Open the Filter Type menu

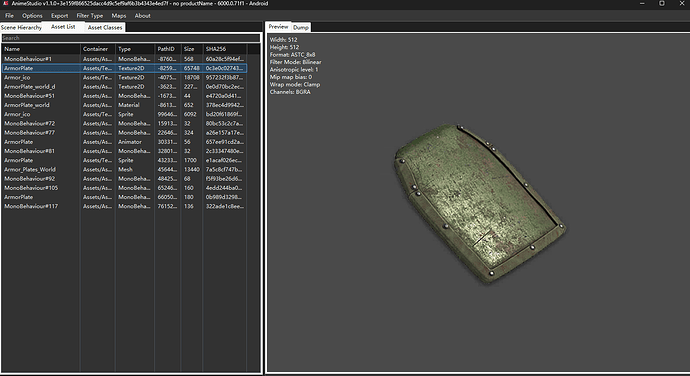(x=90, y=15)
